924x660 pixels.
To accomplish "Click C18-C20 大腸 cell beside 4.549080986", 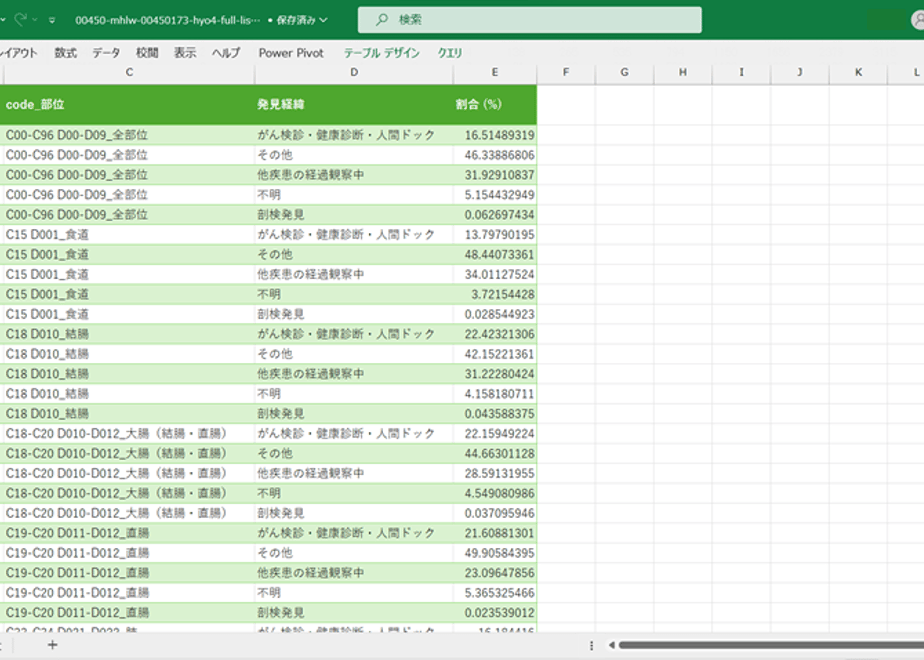I will tap(127, 493).
